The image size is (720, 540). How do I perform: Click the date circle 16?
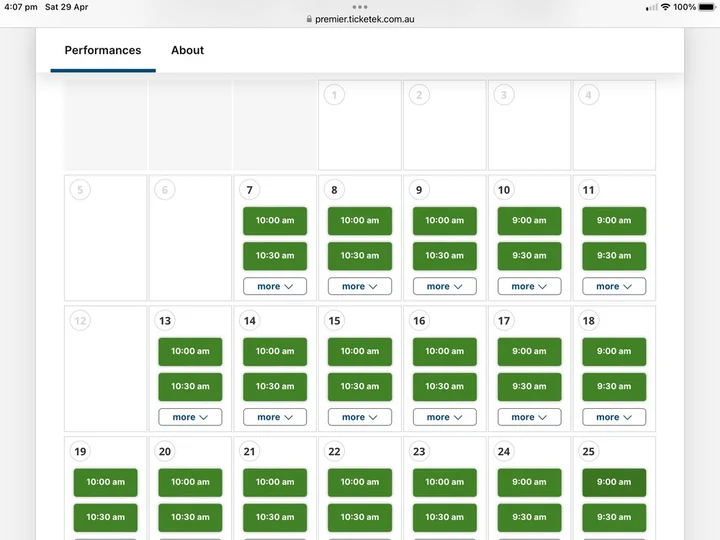click(419, 321)
